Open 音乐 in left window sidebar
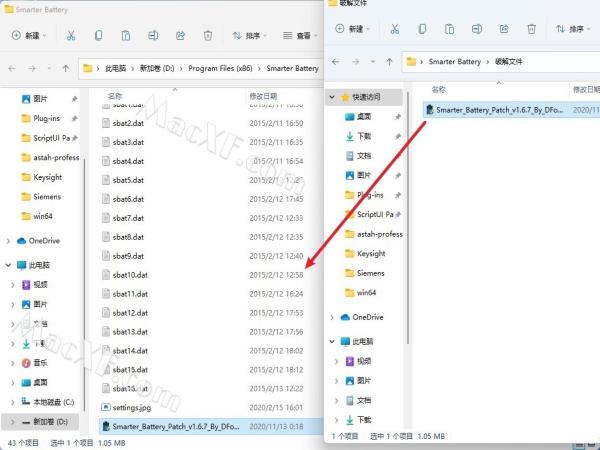The height and width of the screenshot is (450, 600). 40,363
